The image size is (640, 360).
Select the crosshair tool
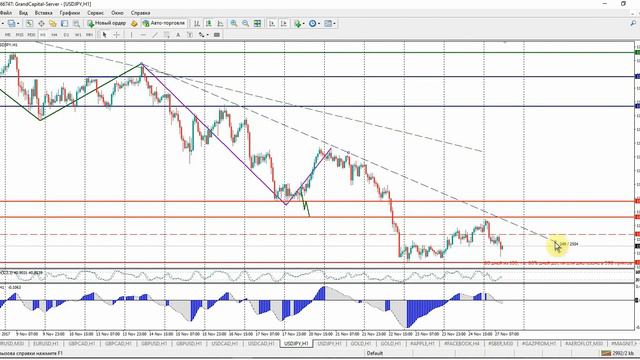pos(116,35)
